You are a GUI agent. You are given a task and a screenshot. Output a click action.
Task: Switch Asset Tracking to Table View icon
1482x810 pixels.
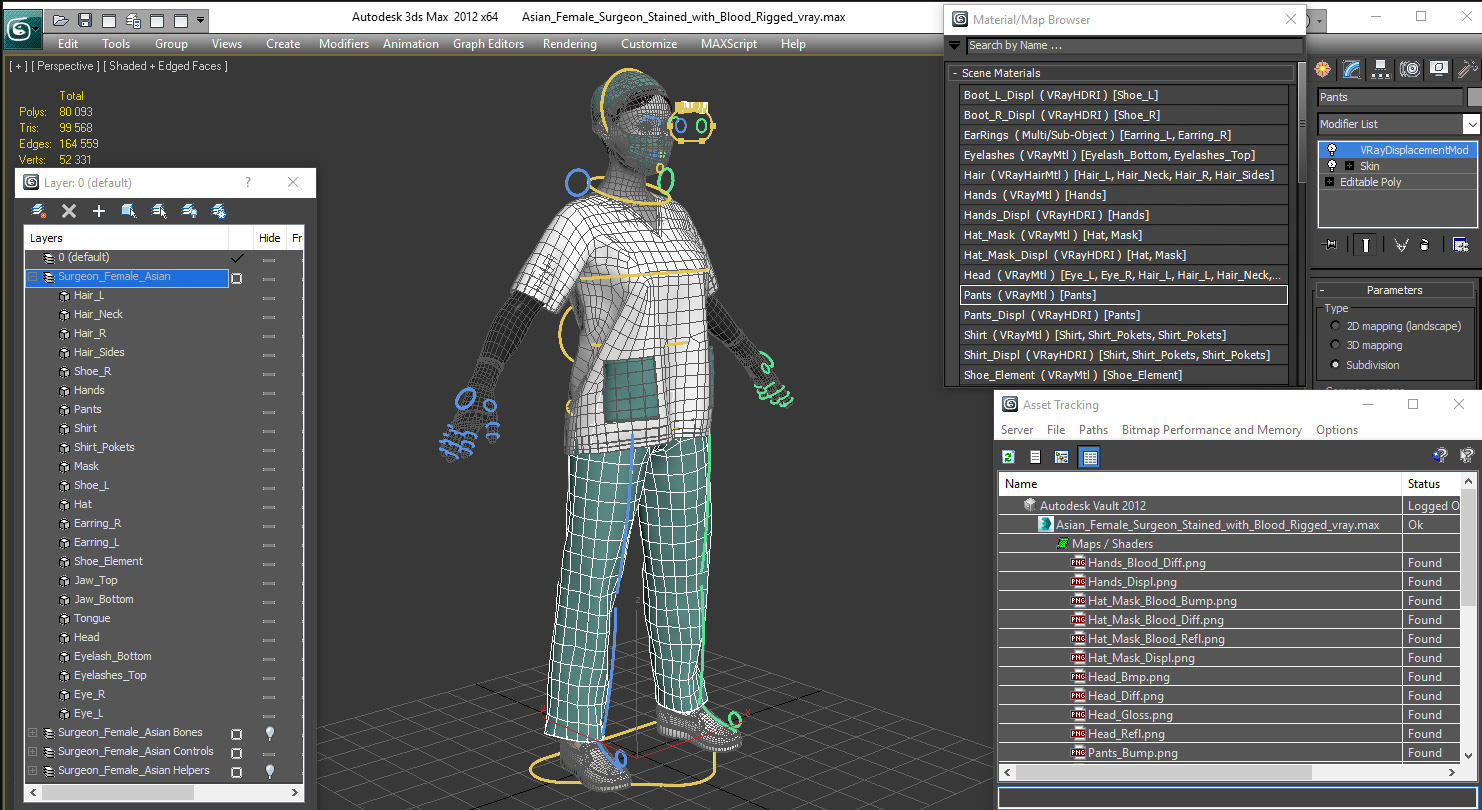pos(1089,457)
